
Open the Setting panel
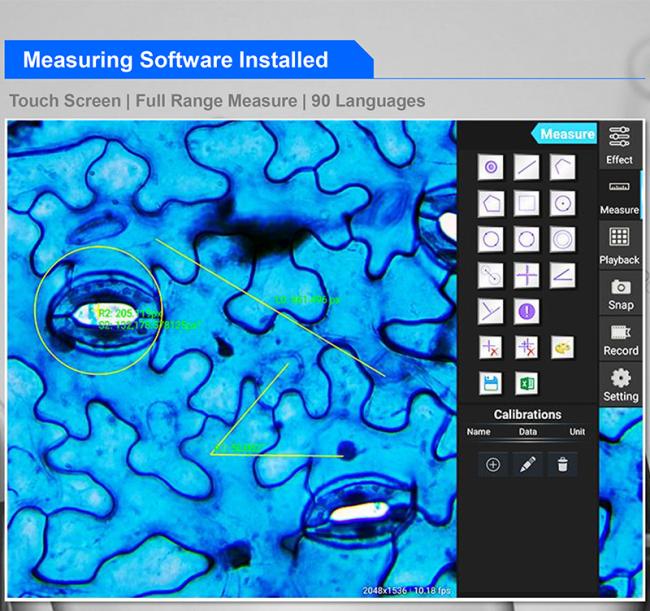click(620, 384)
